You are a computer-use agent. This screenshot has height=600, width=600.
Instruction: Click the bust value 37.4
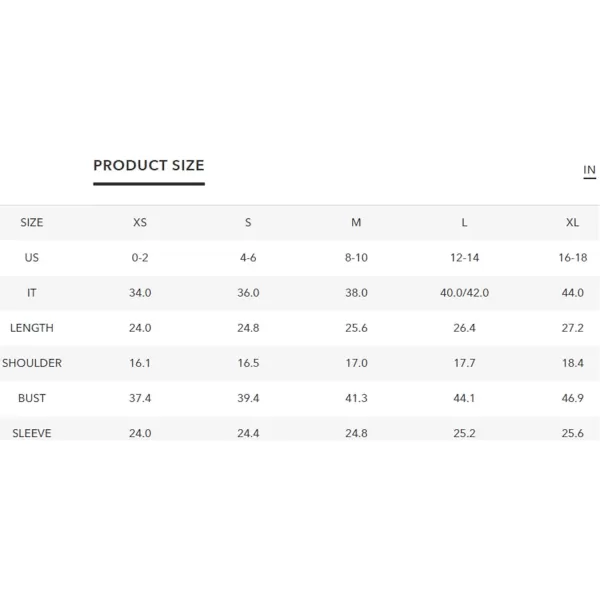click(x=140, y=398)
